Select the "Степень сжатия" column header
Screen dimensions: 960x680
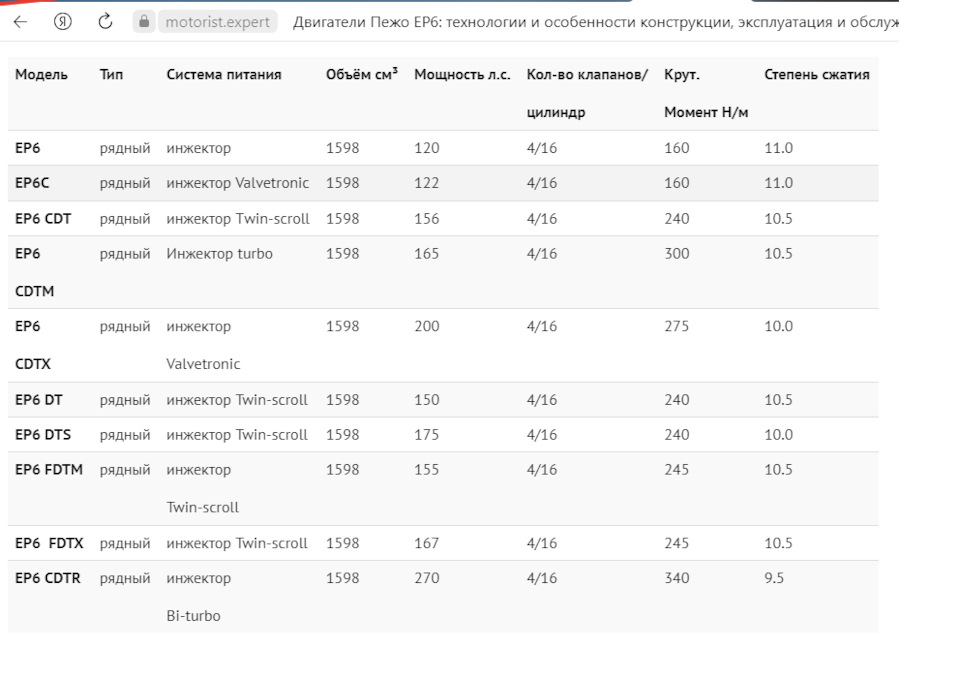tap(817, 75)
